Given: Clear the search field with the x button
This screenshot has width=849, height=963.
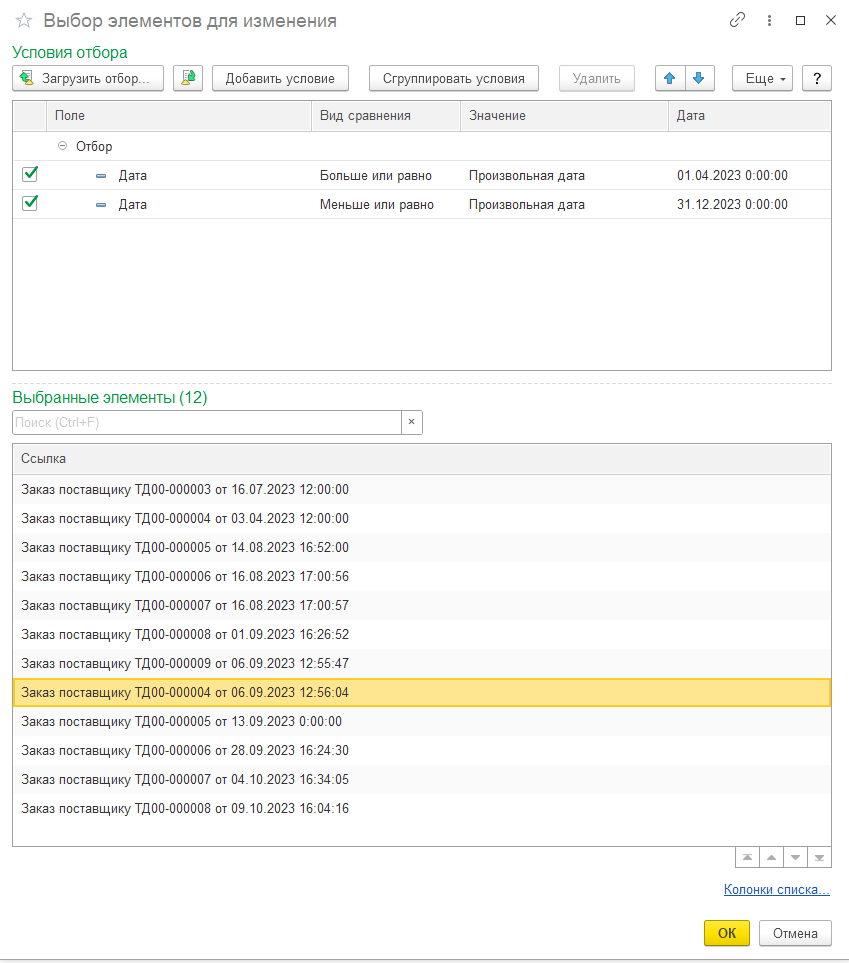Looking at the screenshot, I should click(x=412, y=422).
